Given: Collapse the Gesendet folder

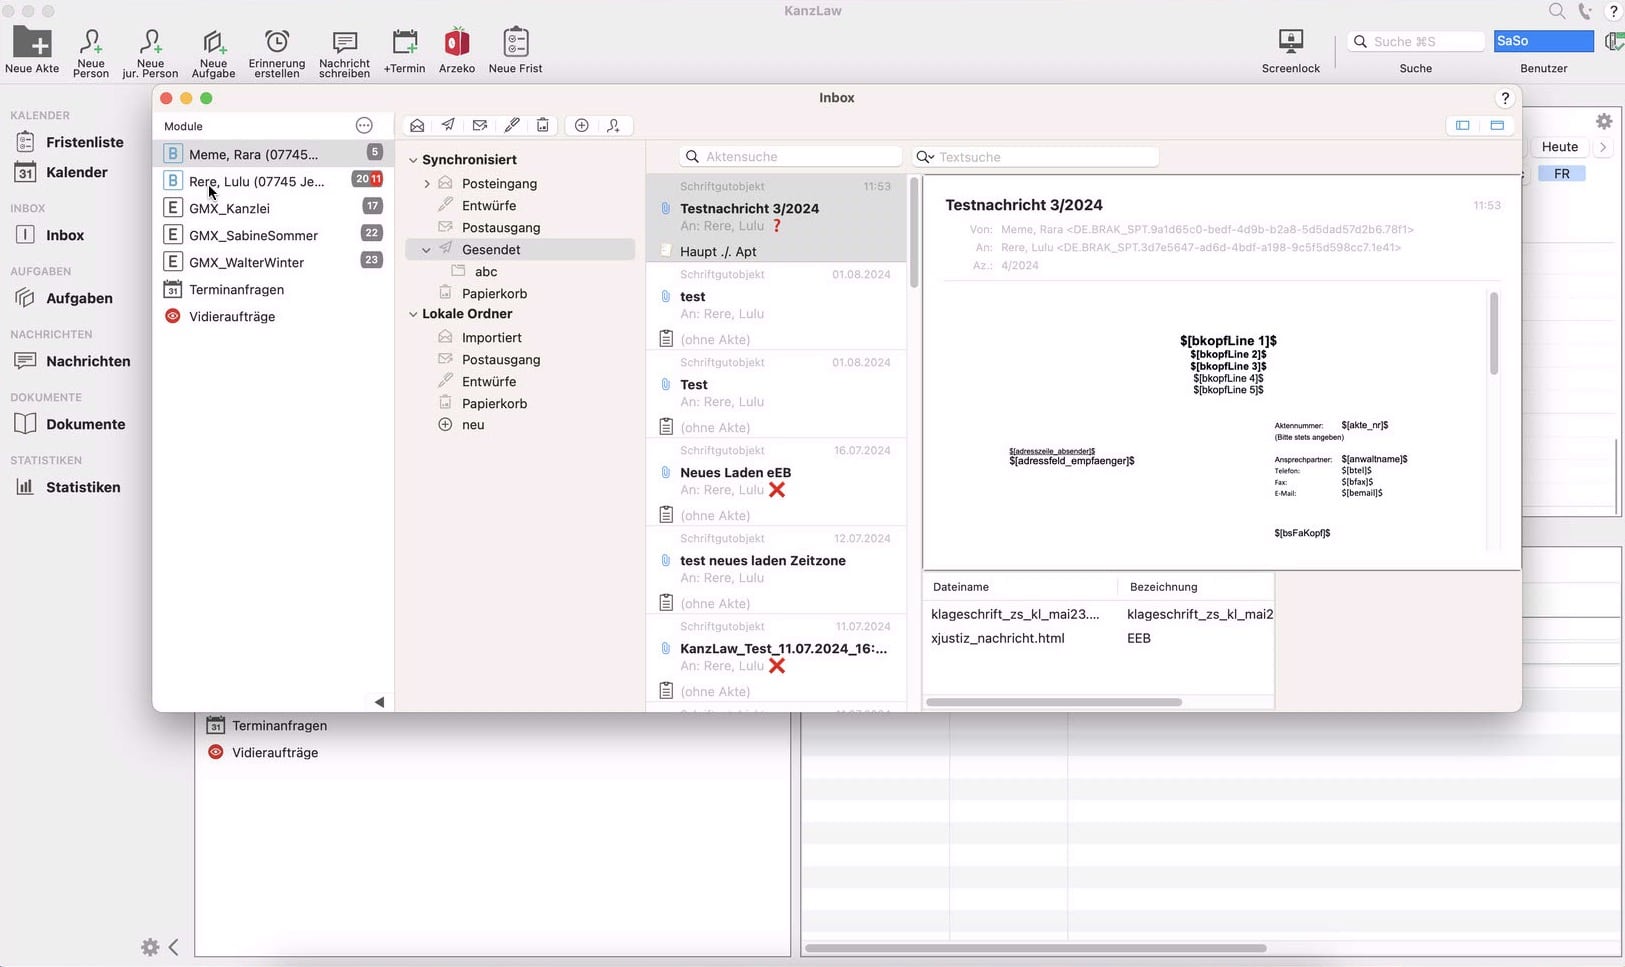Looking at the screenshot, I should tap(427, 250).
